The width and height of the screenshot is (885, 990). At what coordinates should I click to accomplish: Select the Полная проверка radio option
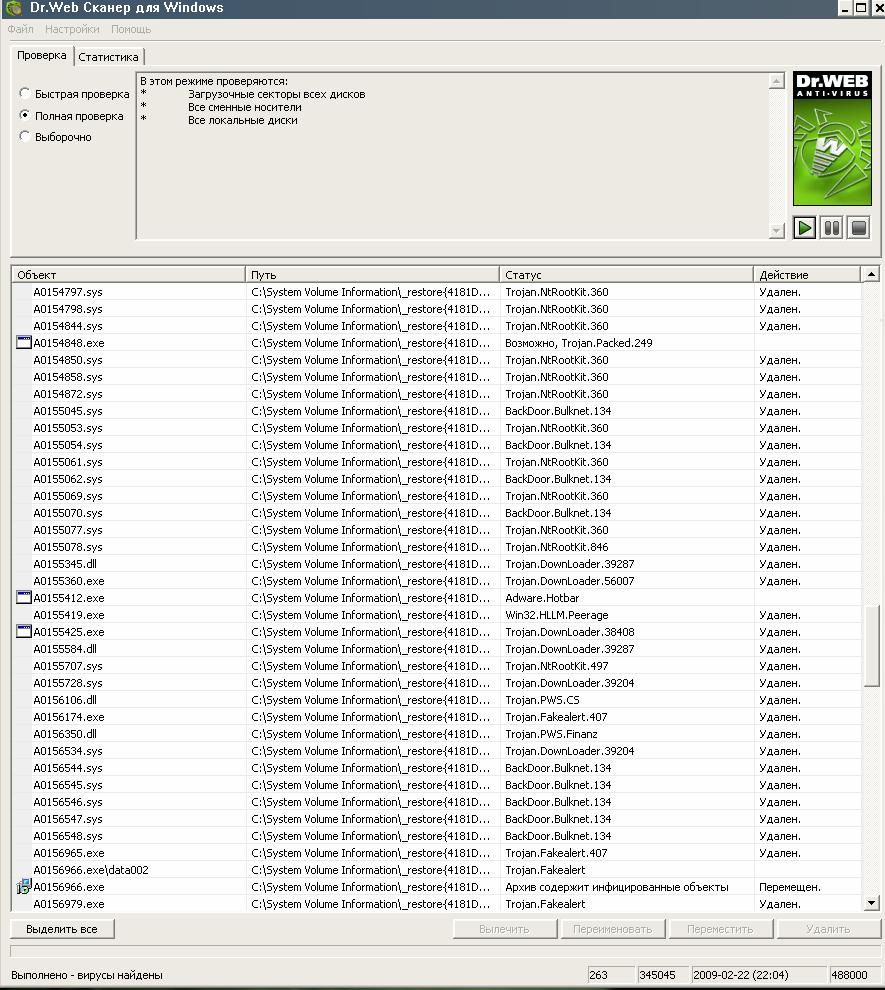pyautogui.click(x=25, y=116)
